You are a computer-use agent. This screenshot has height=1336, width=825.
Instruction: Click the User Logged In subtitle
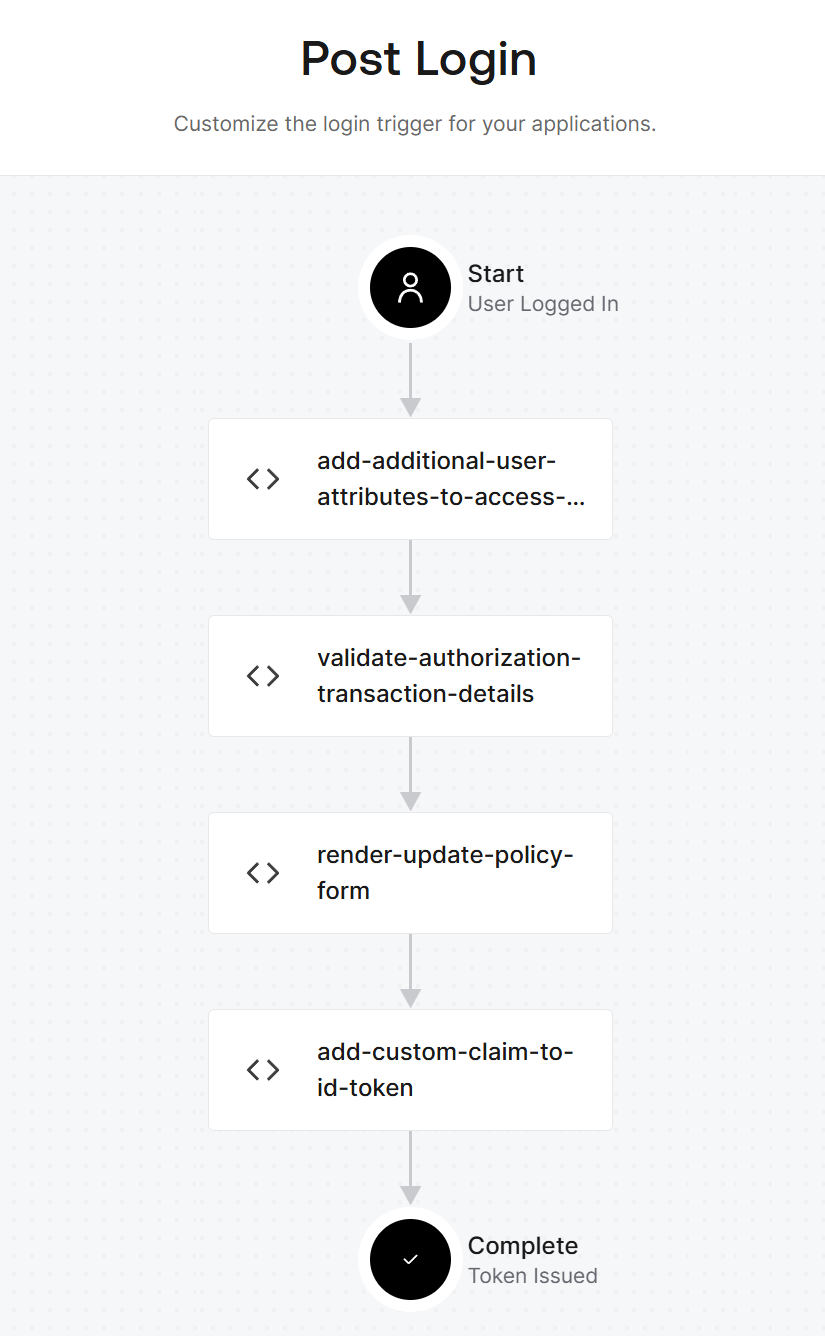point(543,304)
